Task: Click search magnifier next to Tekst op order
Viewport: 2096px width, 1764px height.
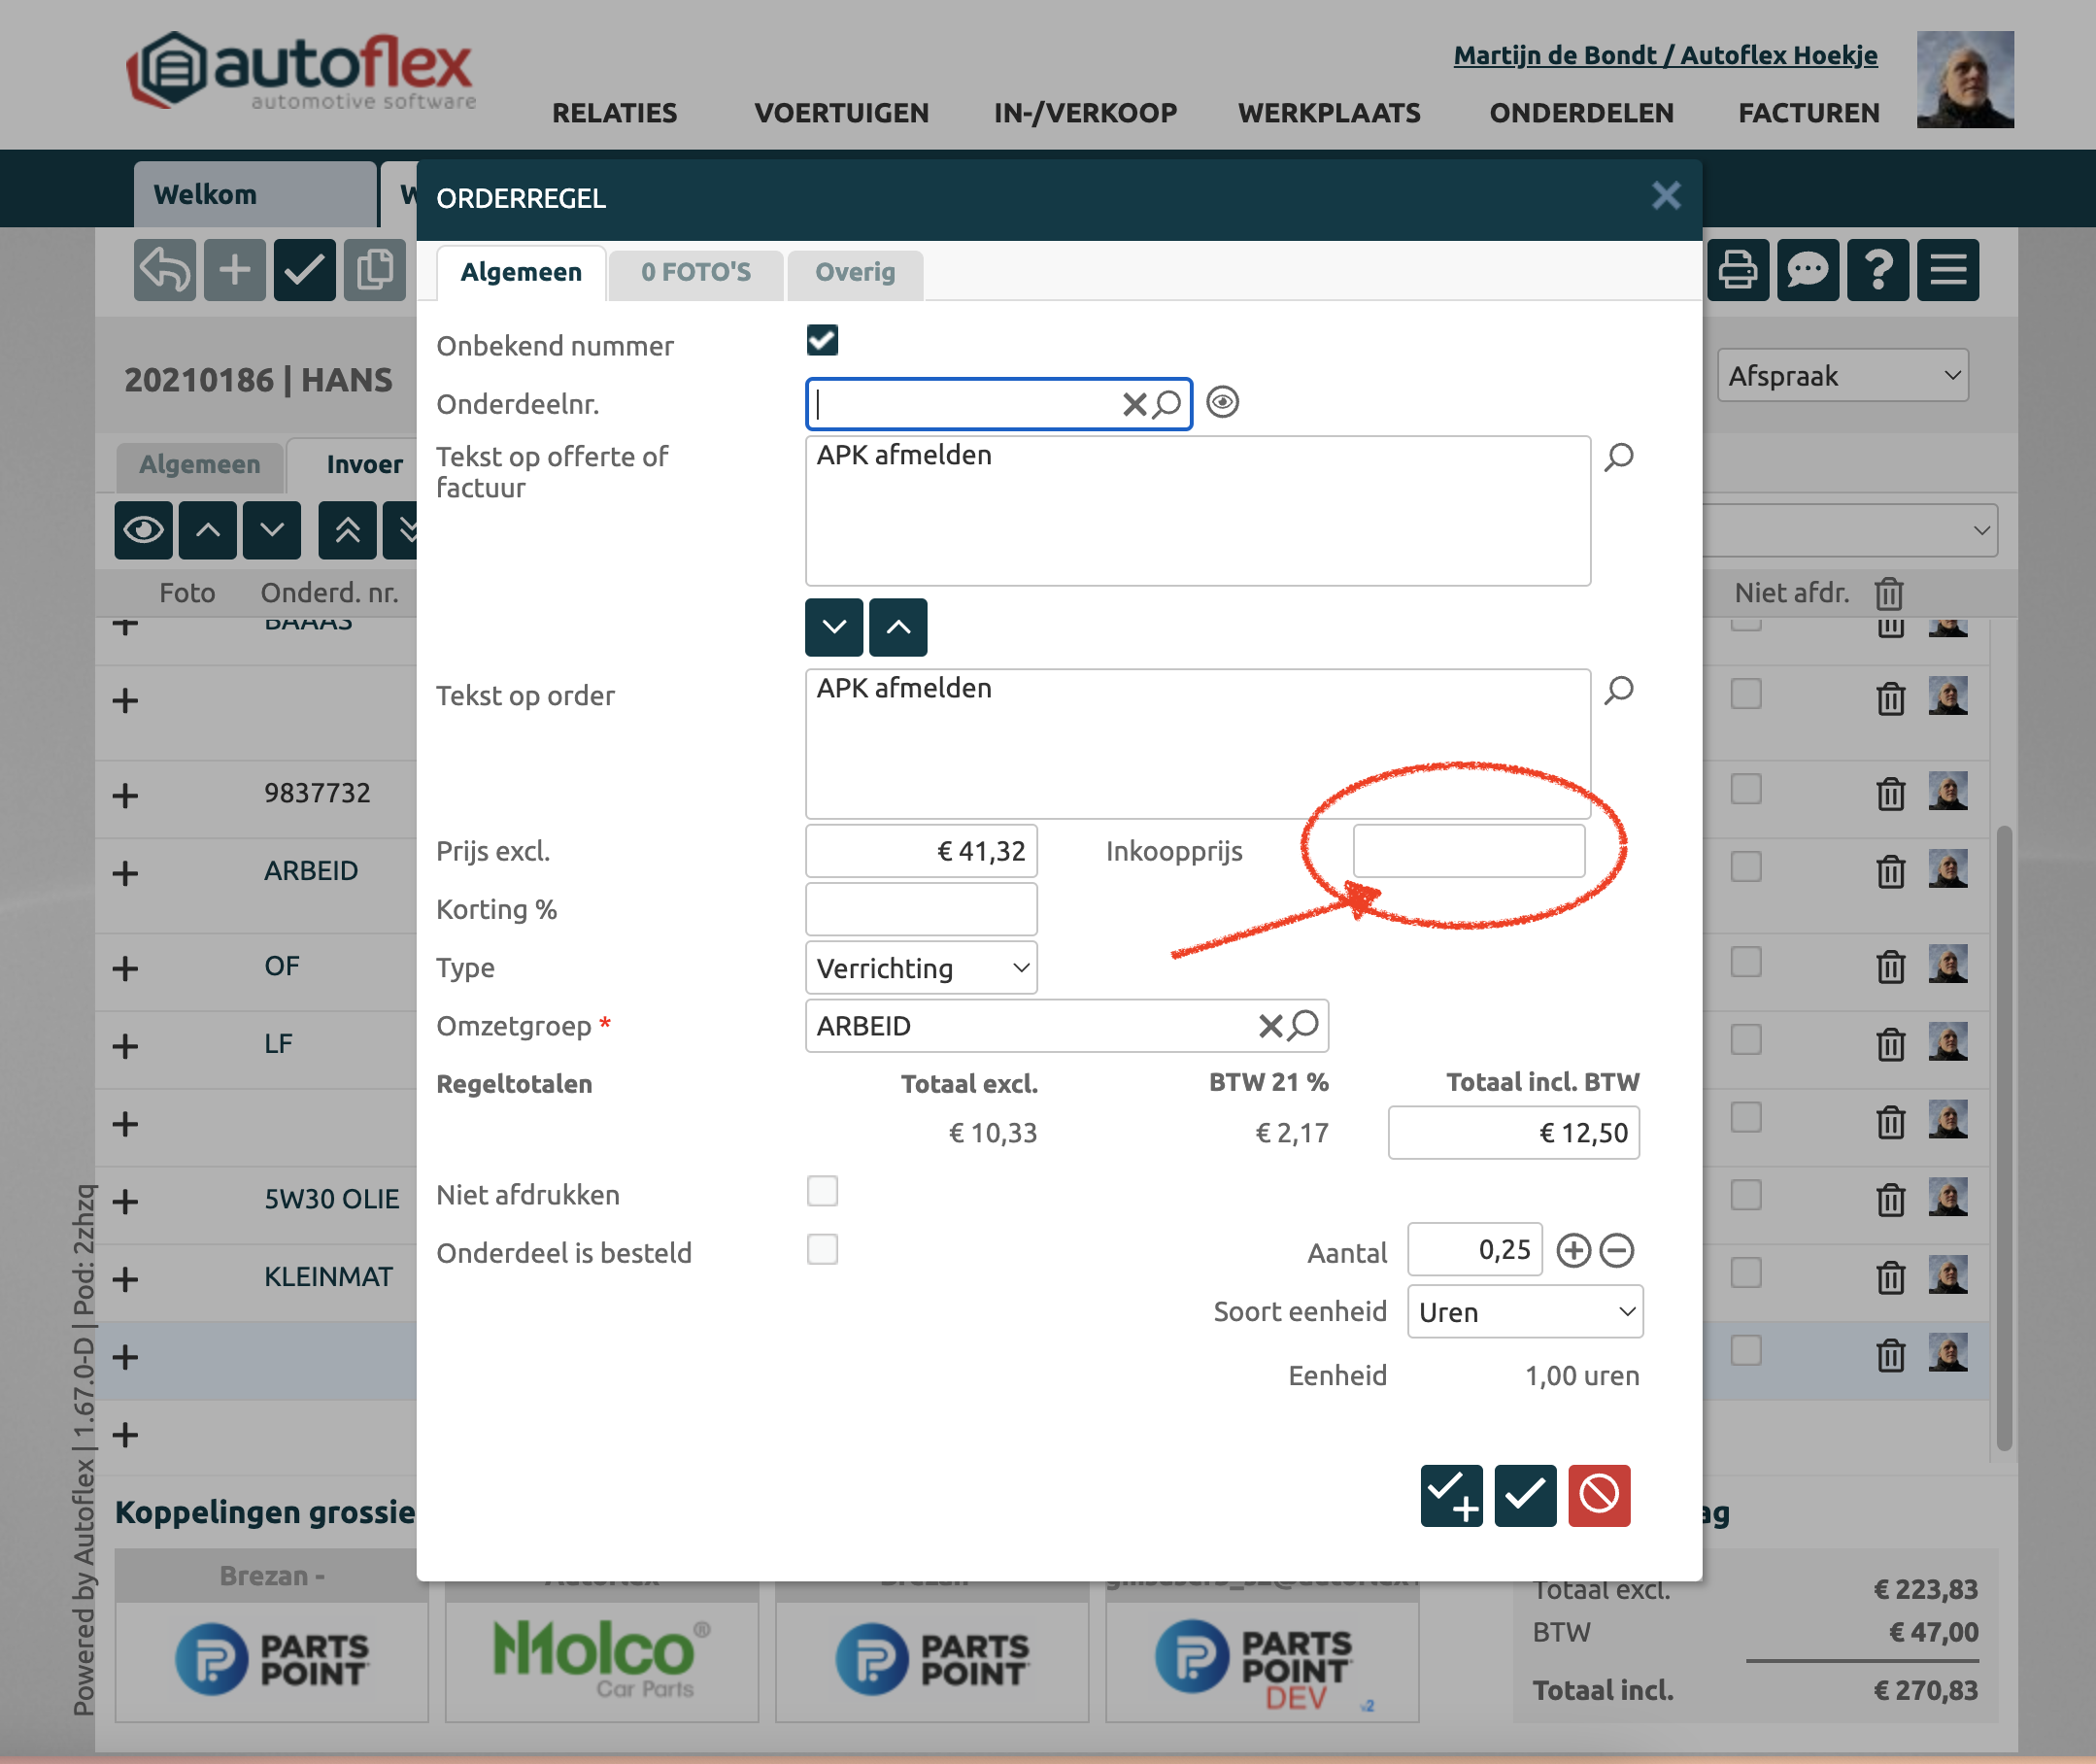Action: tap(1618, 690)
